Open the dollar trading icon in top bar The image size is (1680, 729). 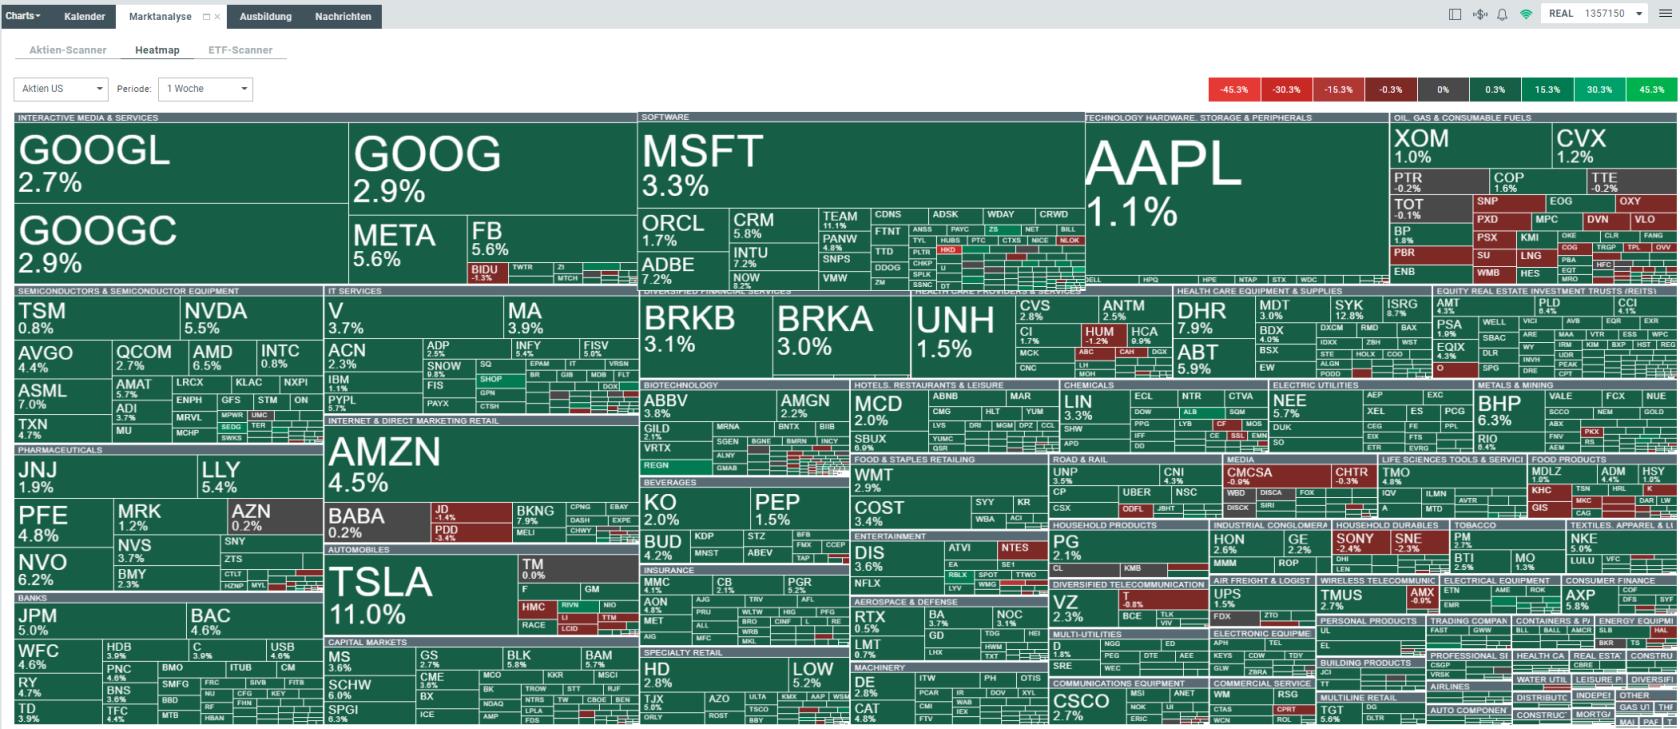tap(1480, 14)
